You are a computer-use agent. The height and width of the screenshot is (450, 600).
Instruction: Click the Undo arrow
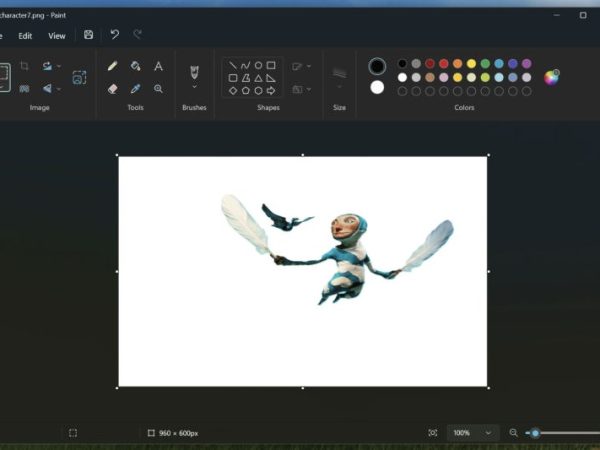(x=114, y=35)
